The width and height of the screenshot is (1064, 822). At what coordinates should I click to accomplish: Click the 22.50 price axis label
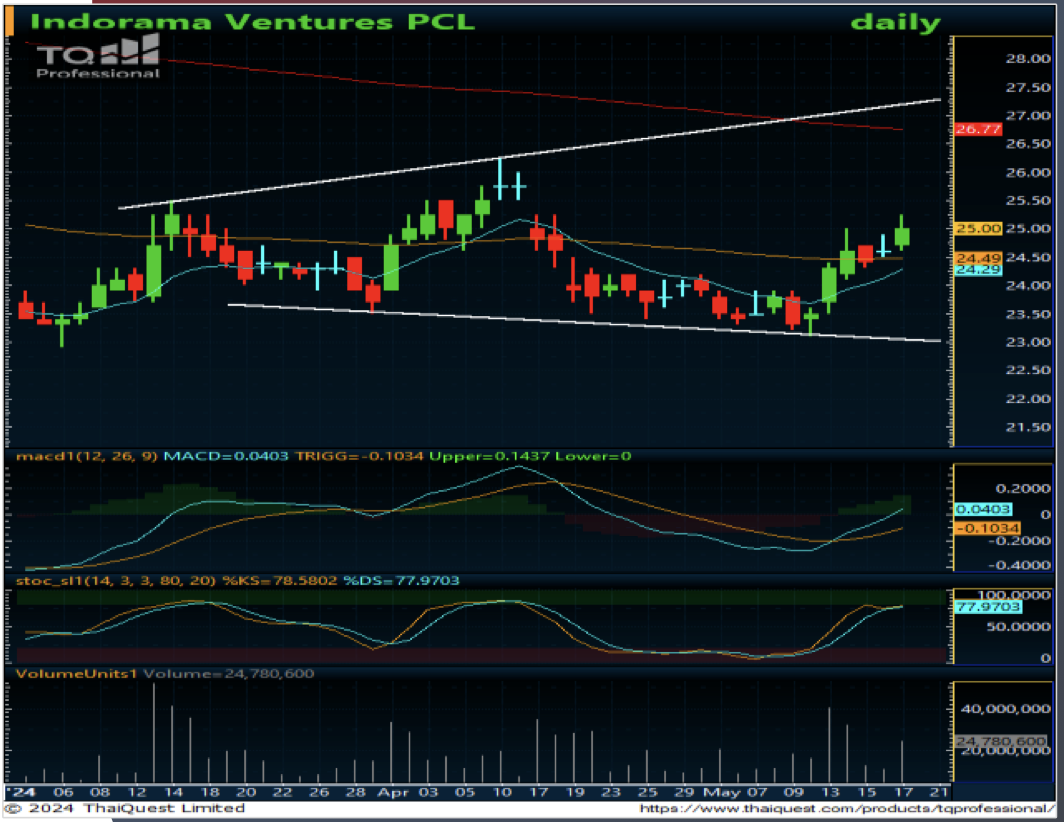point(1028,370)
